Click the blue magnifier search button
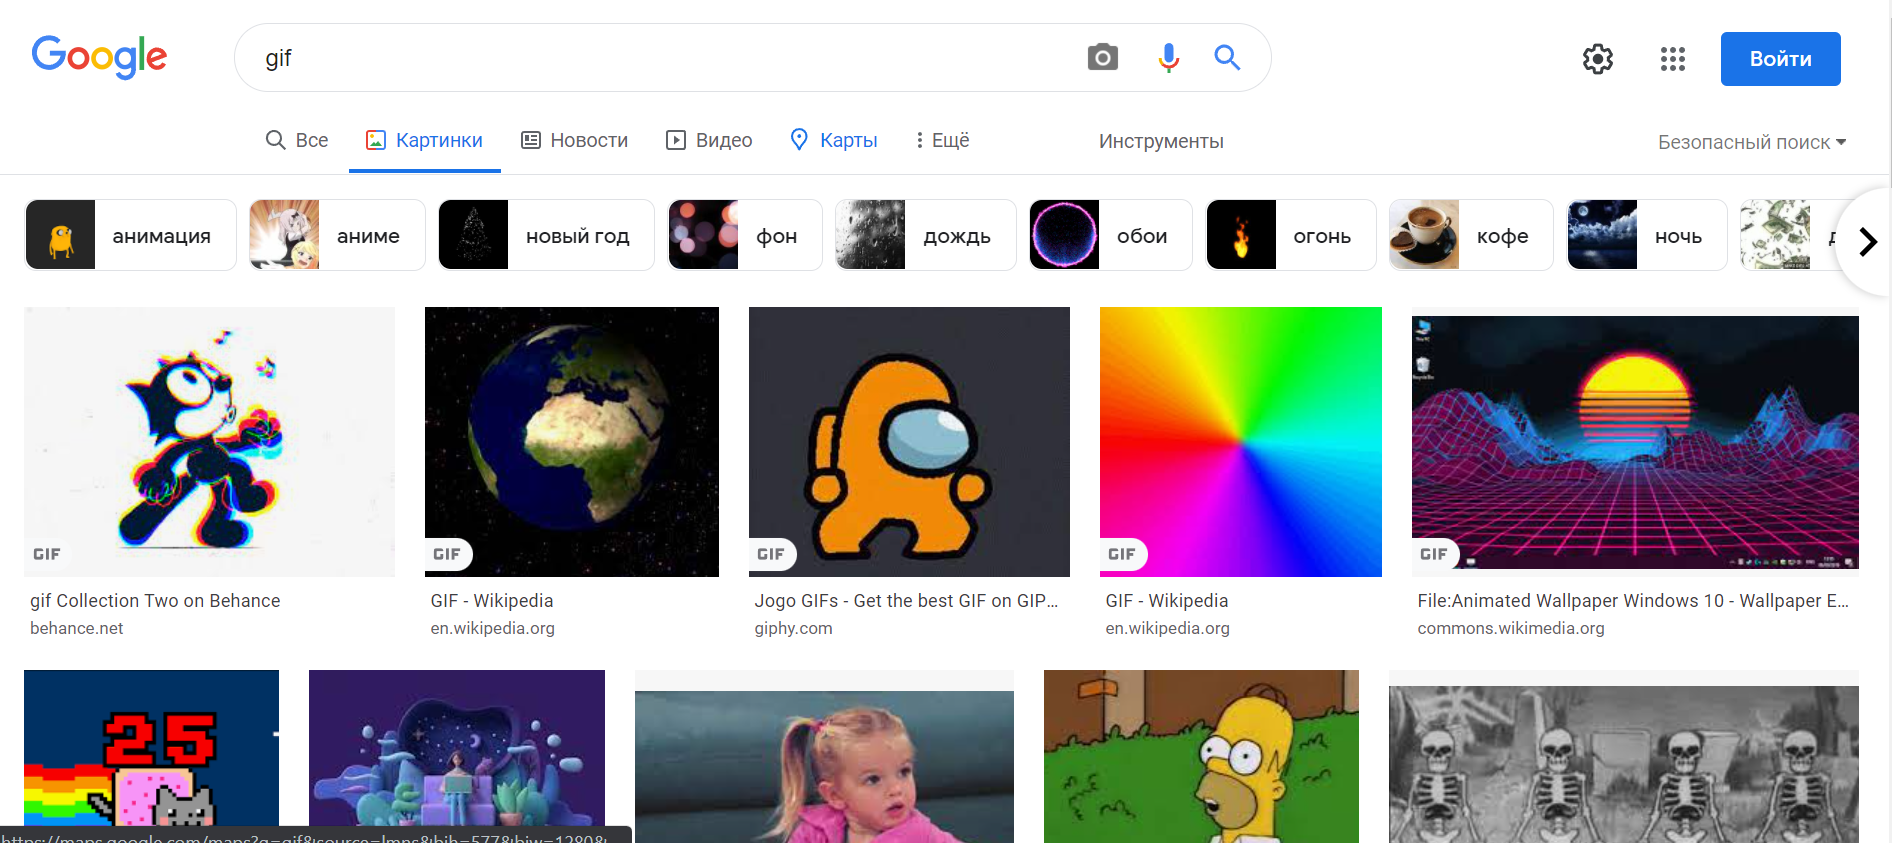This screenshot has width=1892, height=843. [1227, 58]
